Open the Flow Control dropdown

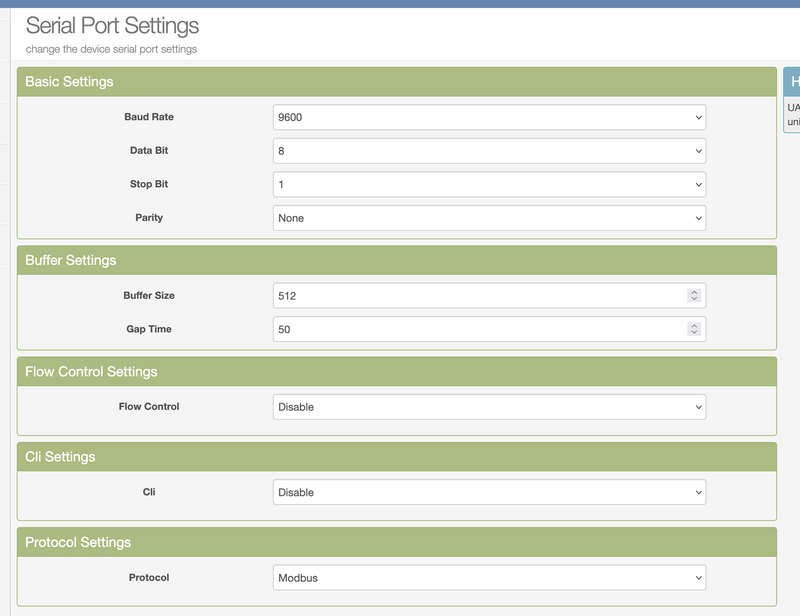tap(489, 407)
